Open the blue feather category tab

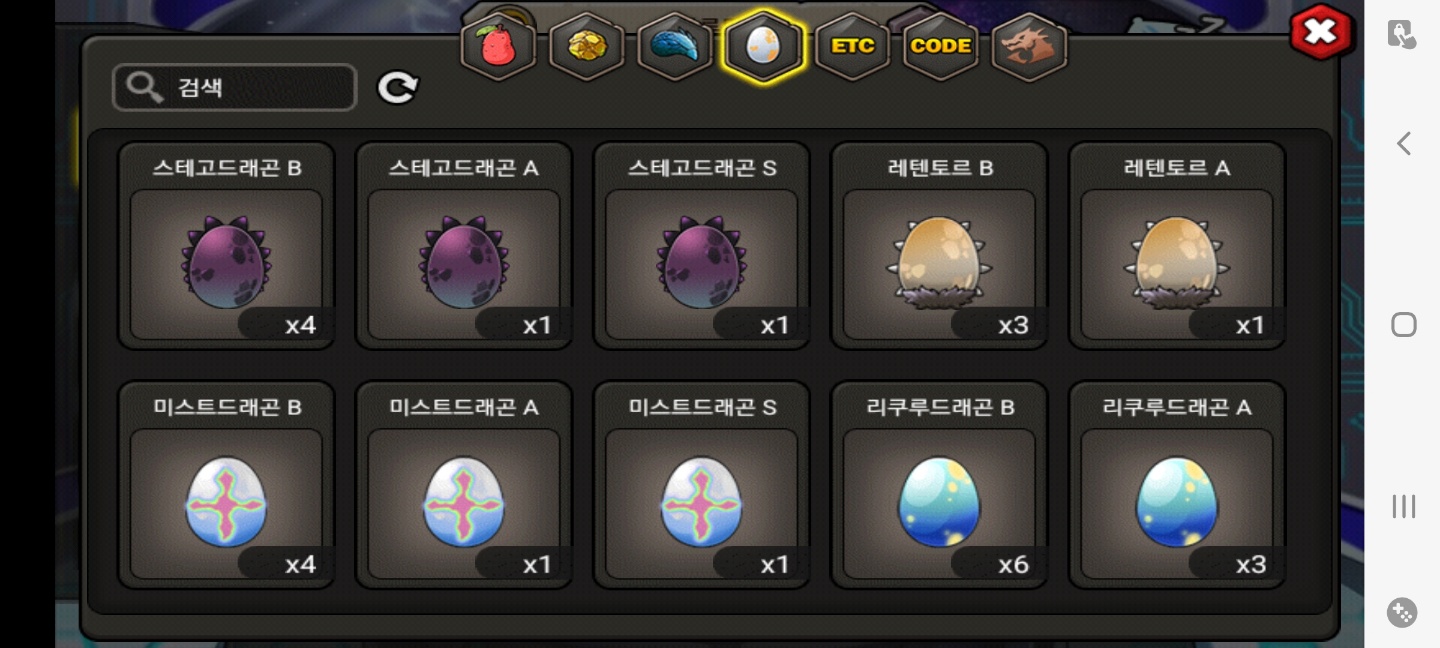click(675, 47)
